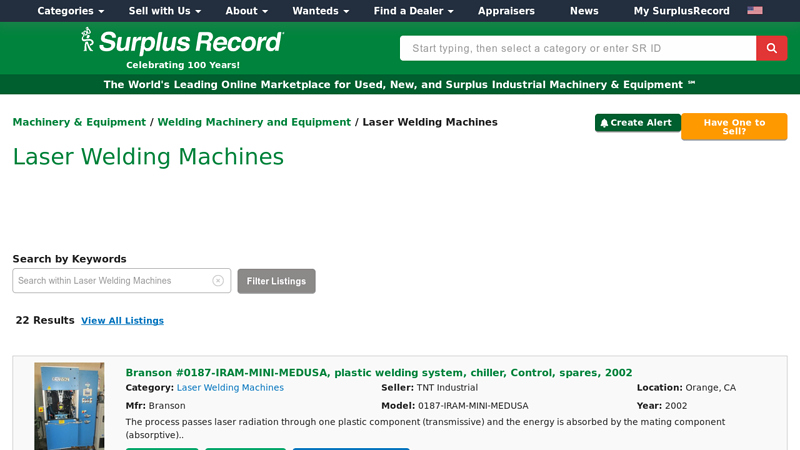Click the 'Year: 2002' text
Image resolution: width=800 pixels, height=450 pixels.
[x=662, y=406]
